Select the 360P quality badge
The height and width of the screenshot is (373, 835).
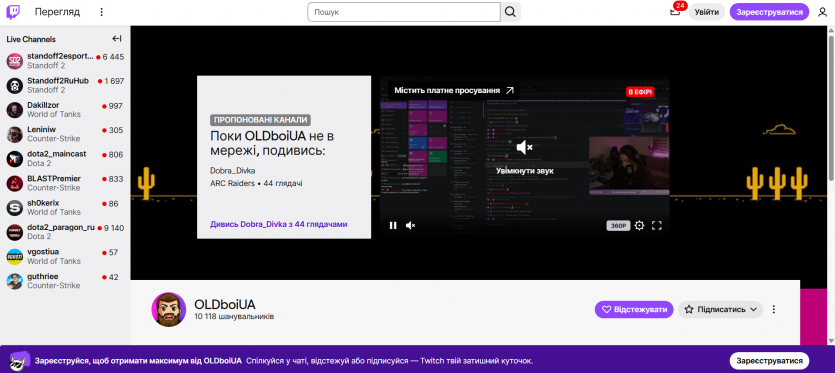pyautogui.click(x=618, y=226)
